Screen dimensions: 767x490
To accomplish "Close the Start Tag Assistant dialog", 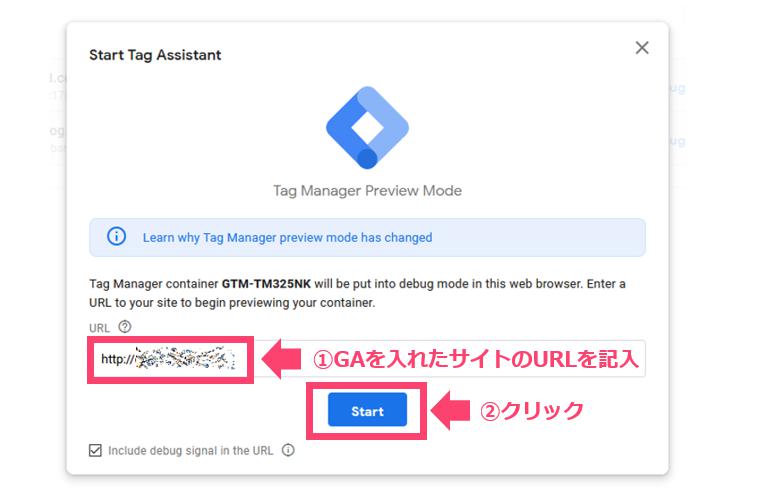I will point(642,48).
